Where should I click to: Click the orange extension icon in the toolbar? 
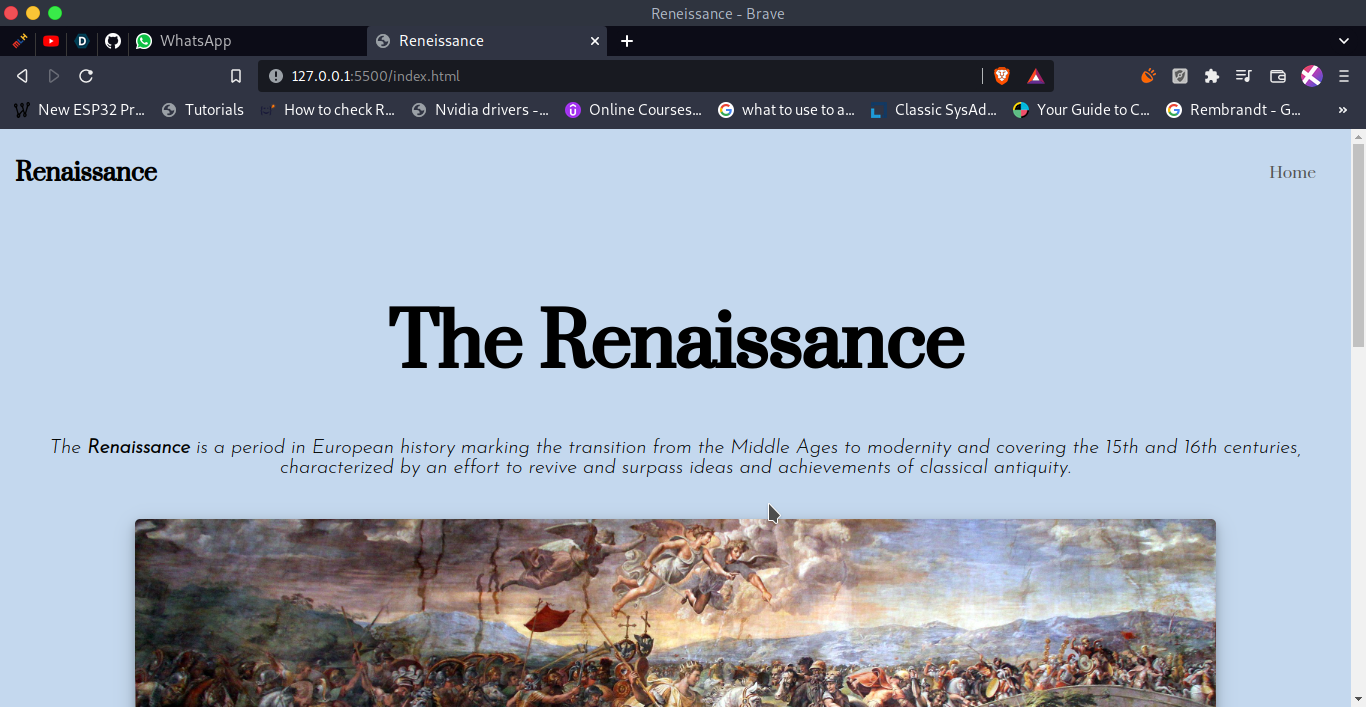[x=1147, y=75]
